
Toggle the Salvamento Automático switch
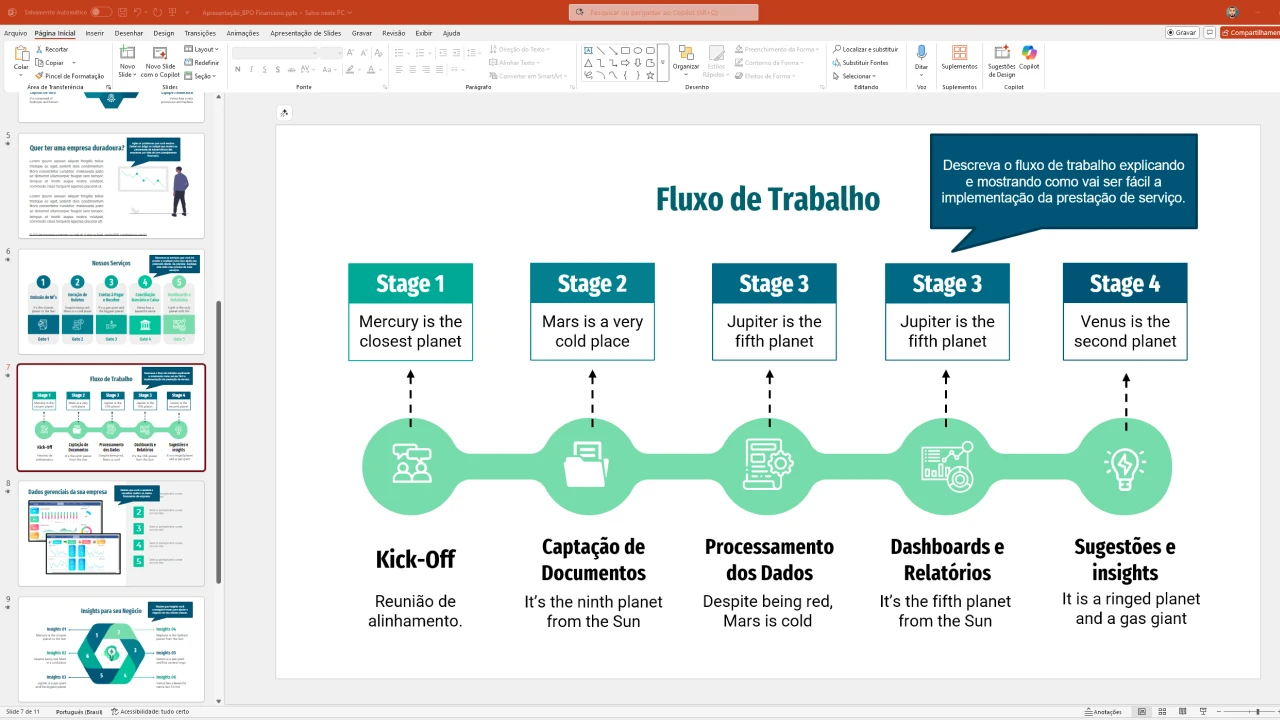pos(100,12)
